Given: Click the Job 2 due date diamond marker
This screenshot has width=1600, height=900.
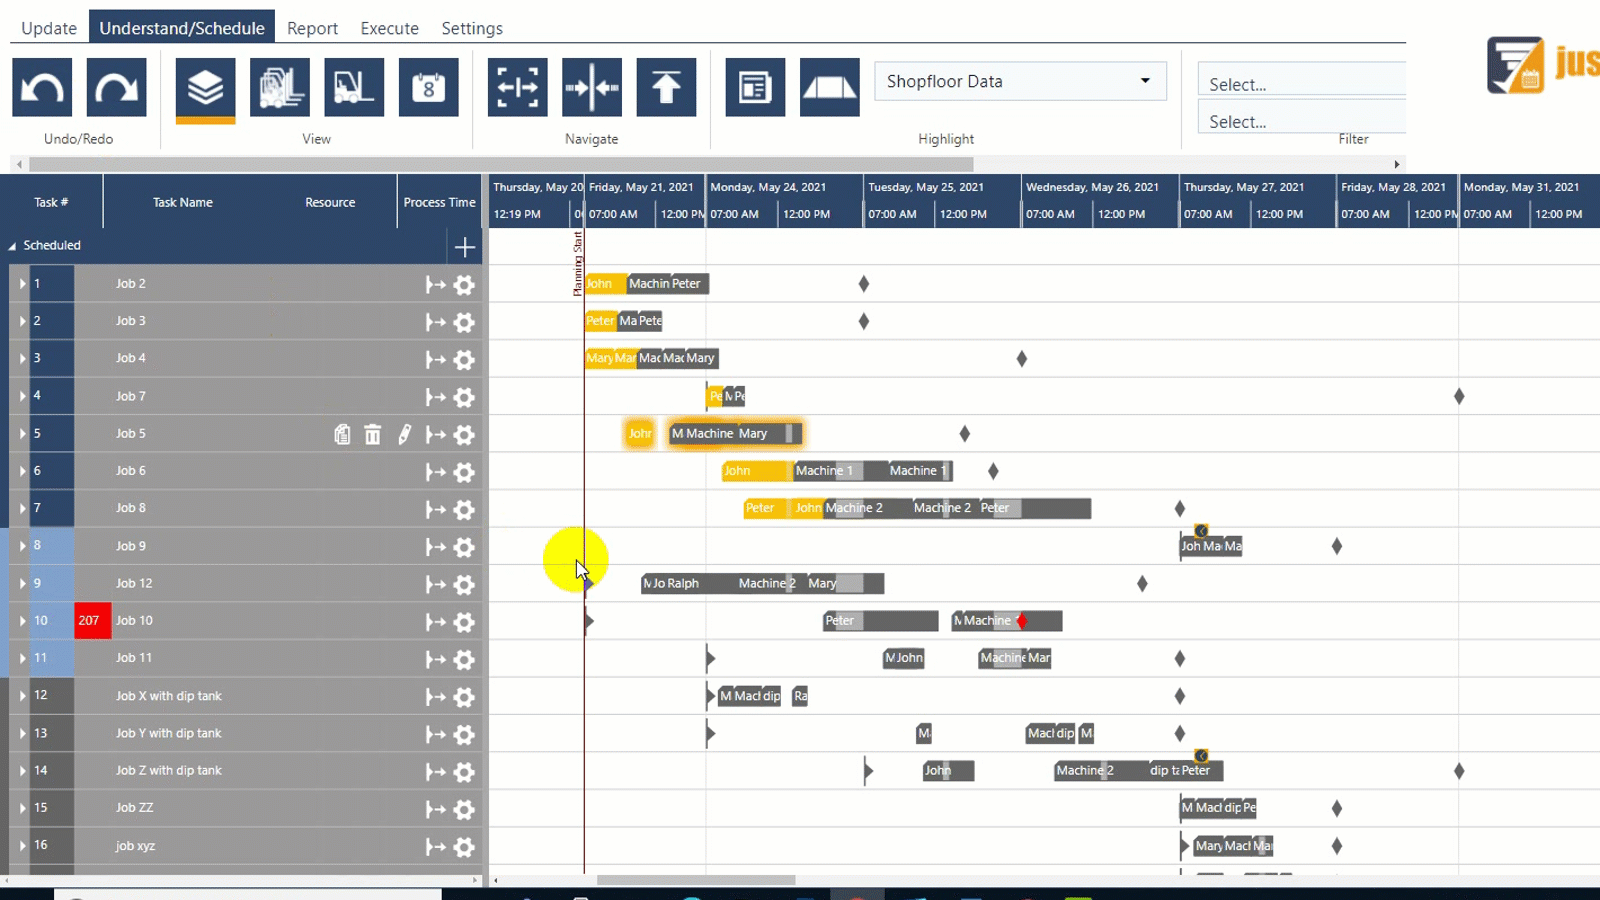Looking at the screenshot, I should tap(864, 284).
